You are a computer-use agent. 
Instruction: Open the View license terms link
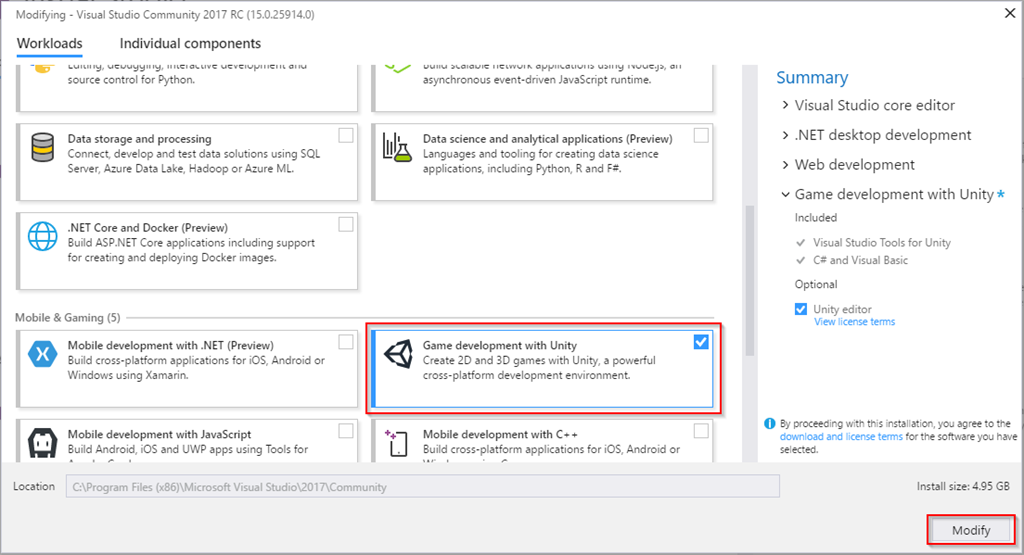click(854, 322)
